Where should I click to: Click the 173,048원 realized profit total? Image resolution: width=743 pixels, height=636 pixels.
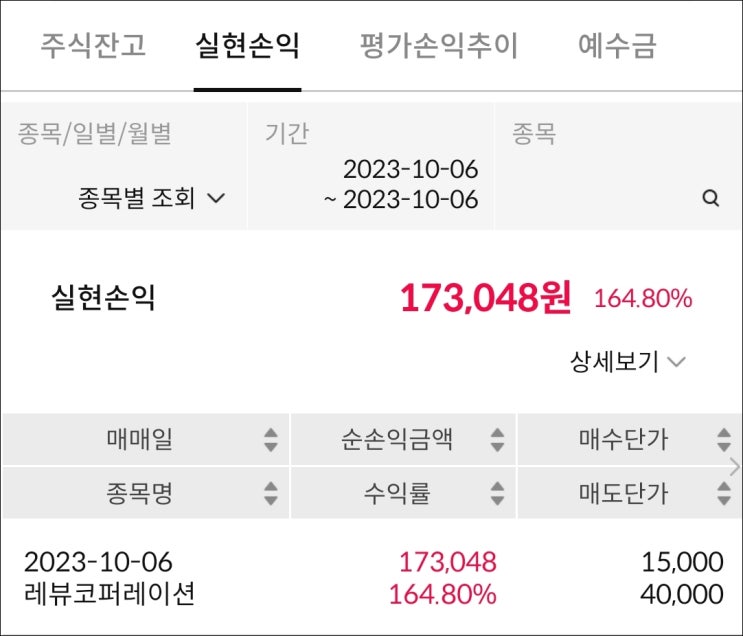click(485, 298)
